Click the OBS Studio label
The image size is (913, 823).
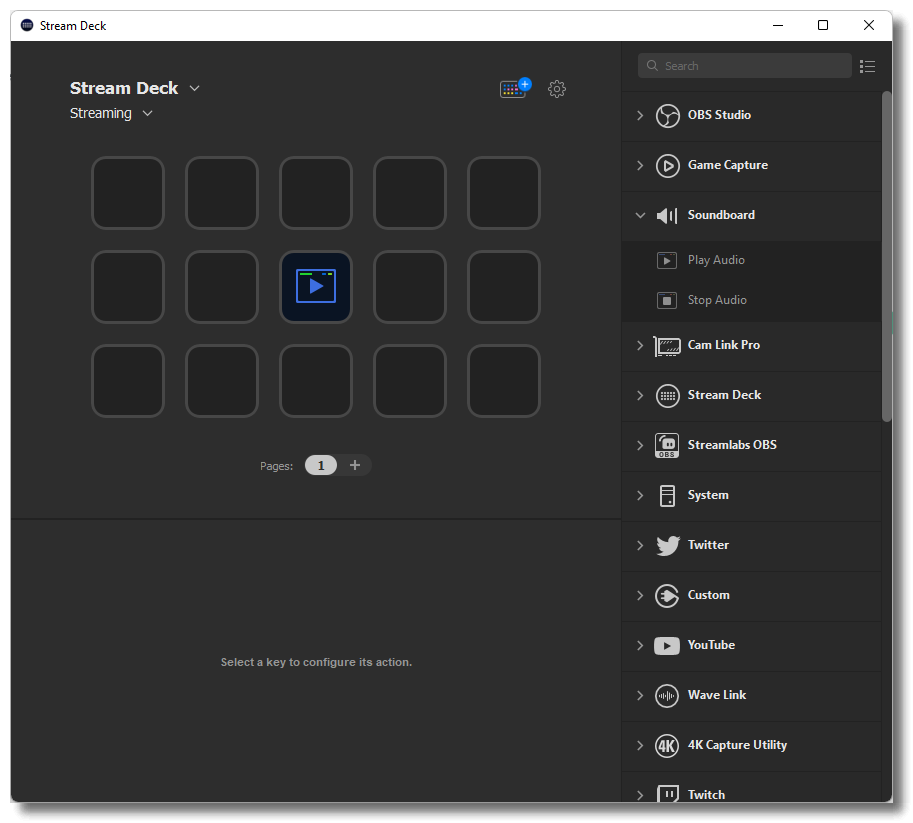[719, 115]
